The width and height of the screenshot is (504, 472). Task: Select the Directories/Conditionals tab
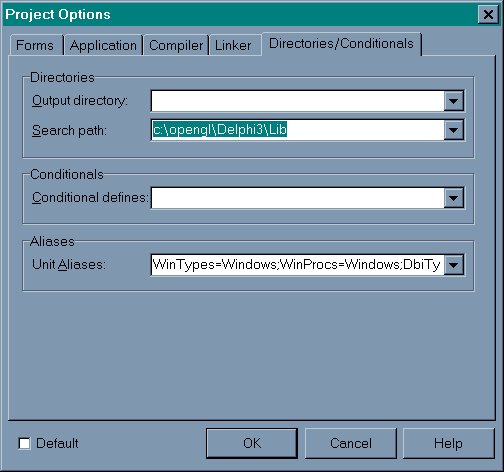click(341, 44)
